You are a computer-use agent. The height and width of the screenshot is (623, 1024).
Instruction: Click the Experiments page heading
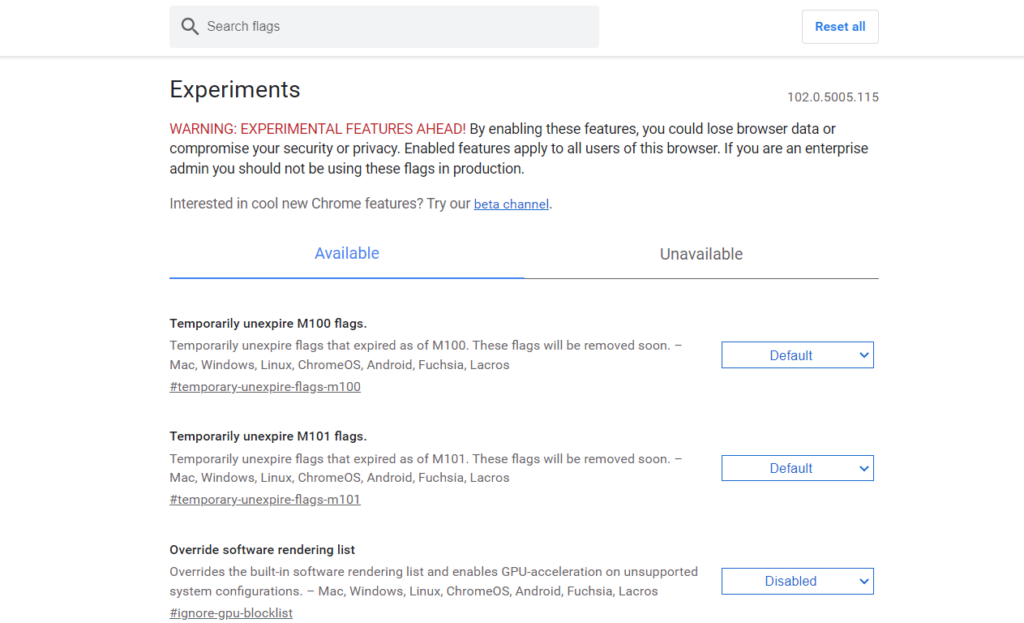coord(235,89)
